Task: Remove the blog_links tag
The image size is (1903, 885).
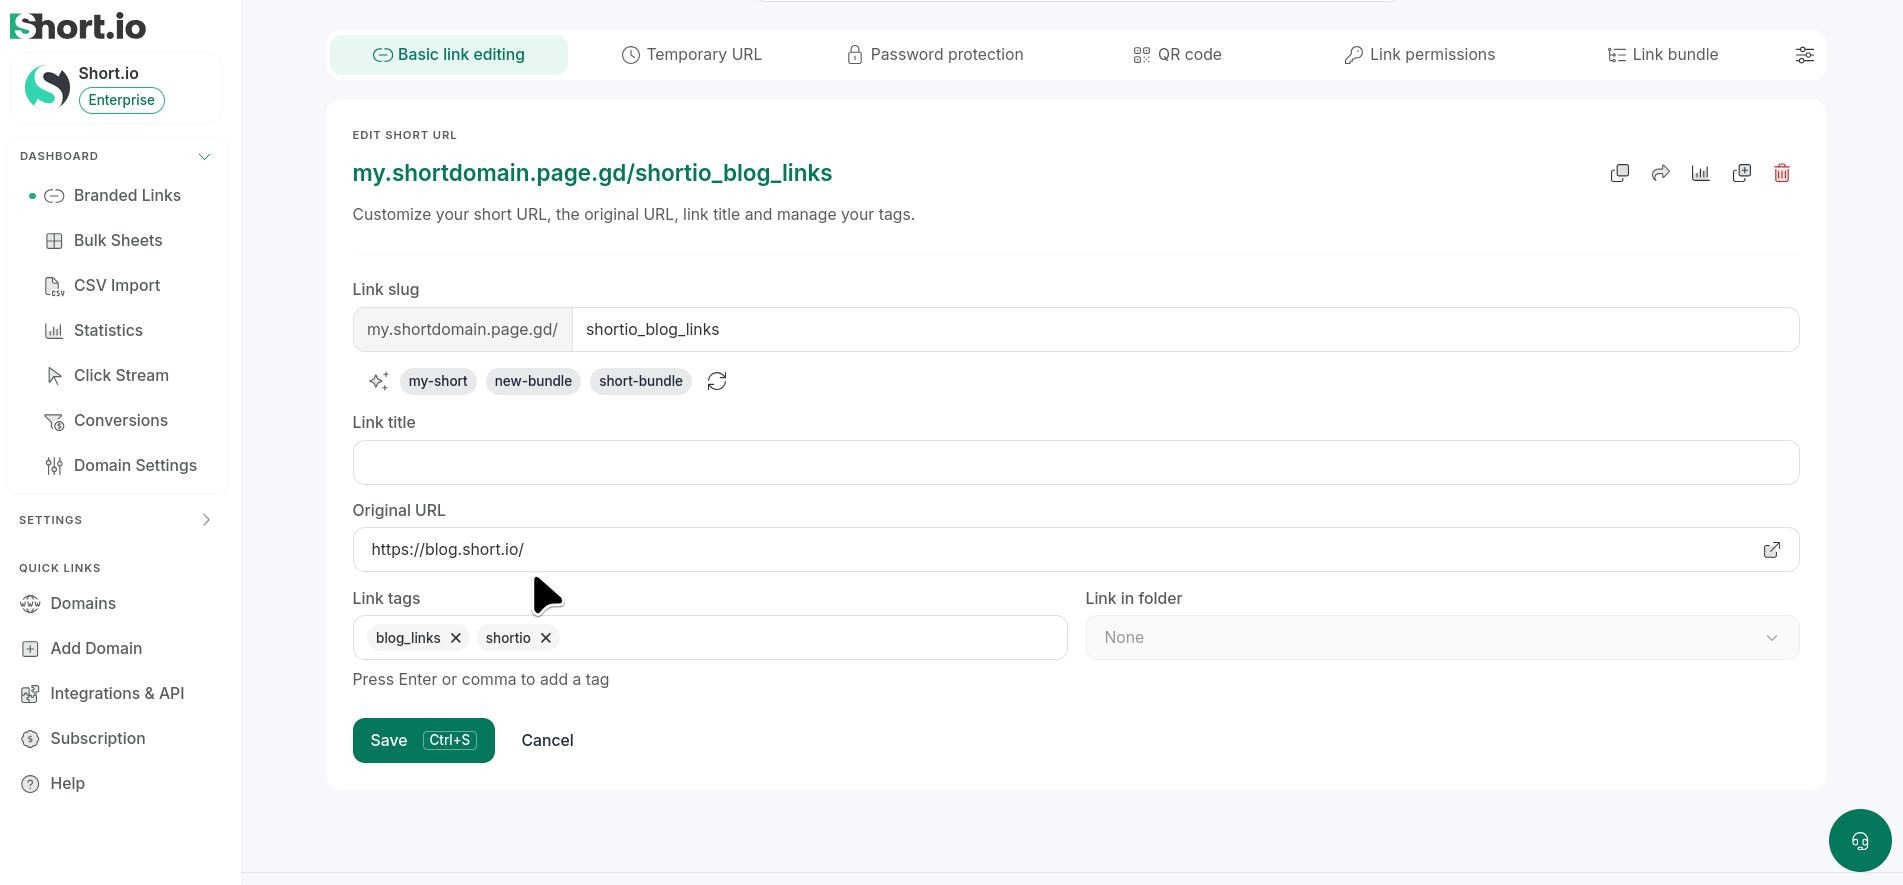Action: (x=456, y=638)
